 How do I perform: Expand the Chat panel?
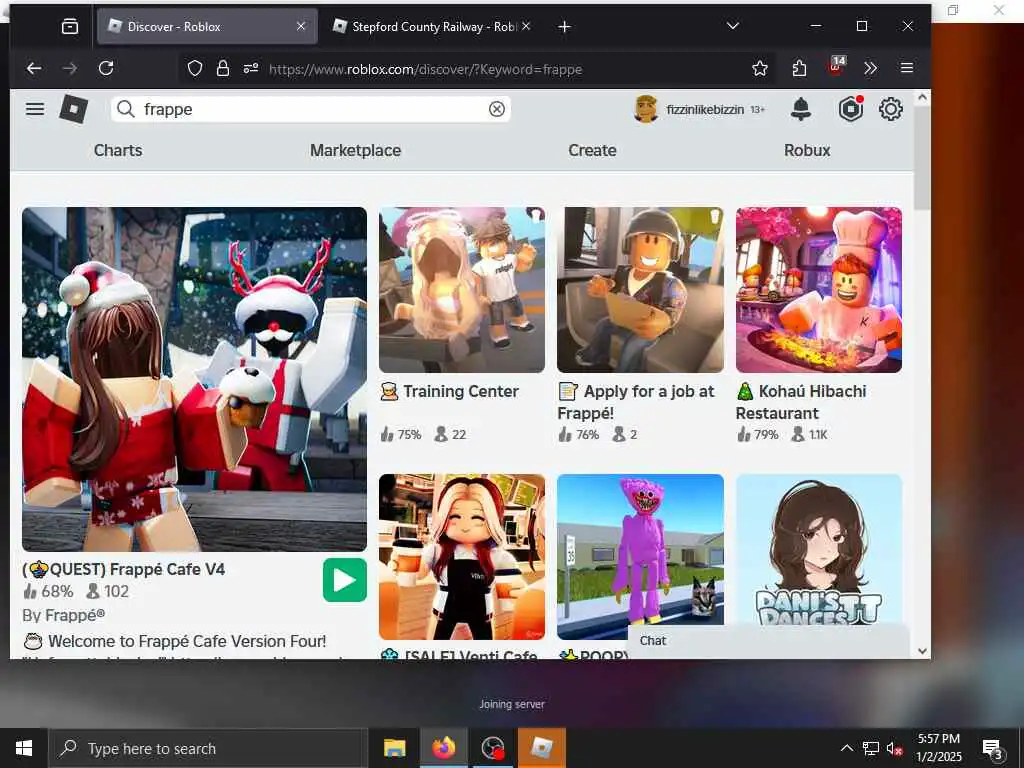point(768,641)
